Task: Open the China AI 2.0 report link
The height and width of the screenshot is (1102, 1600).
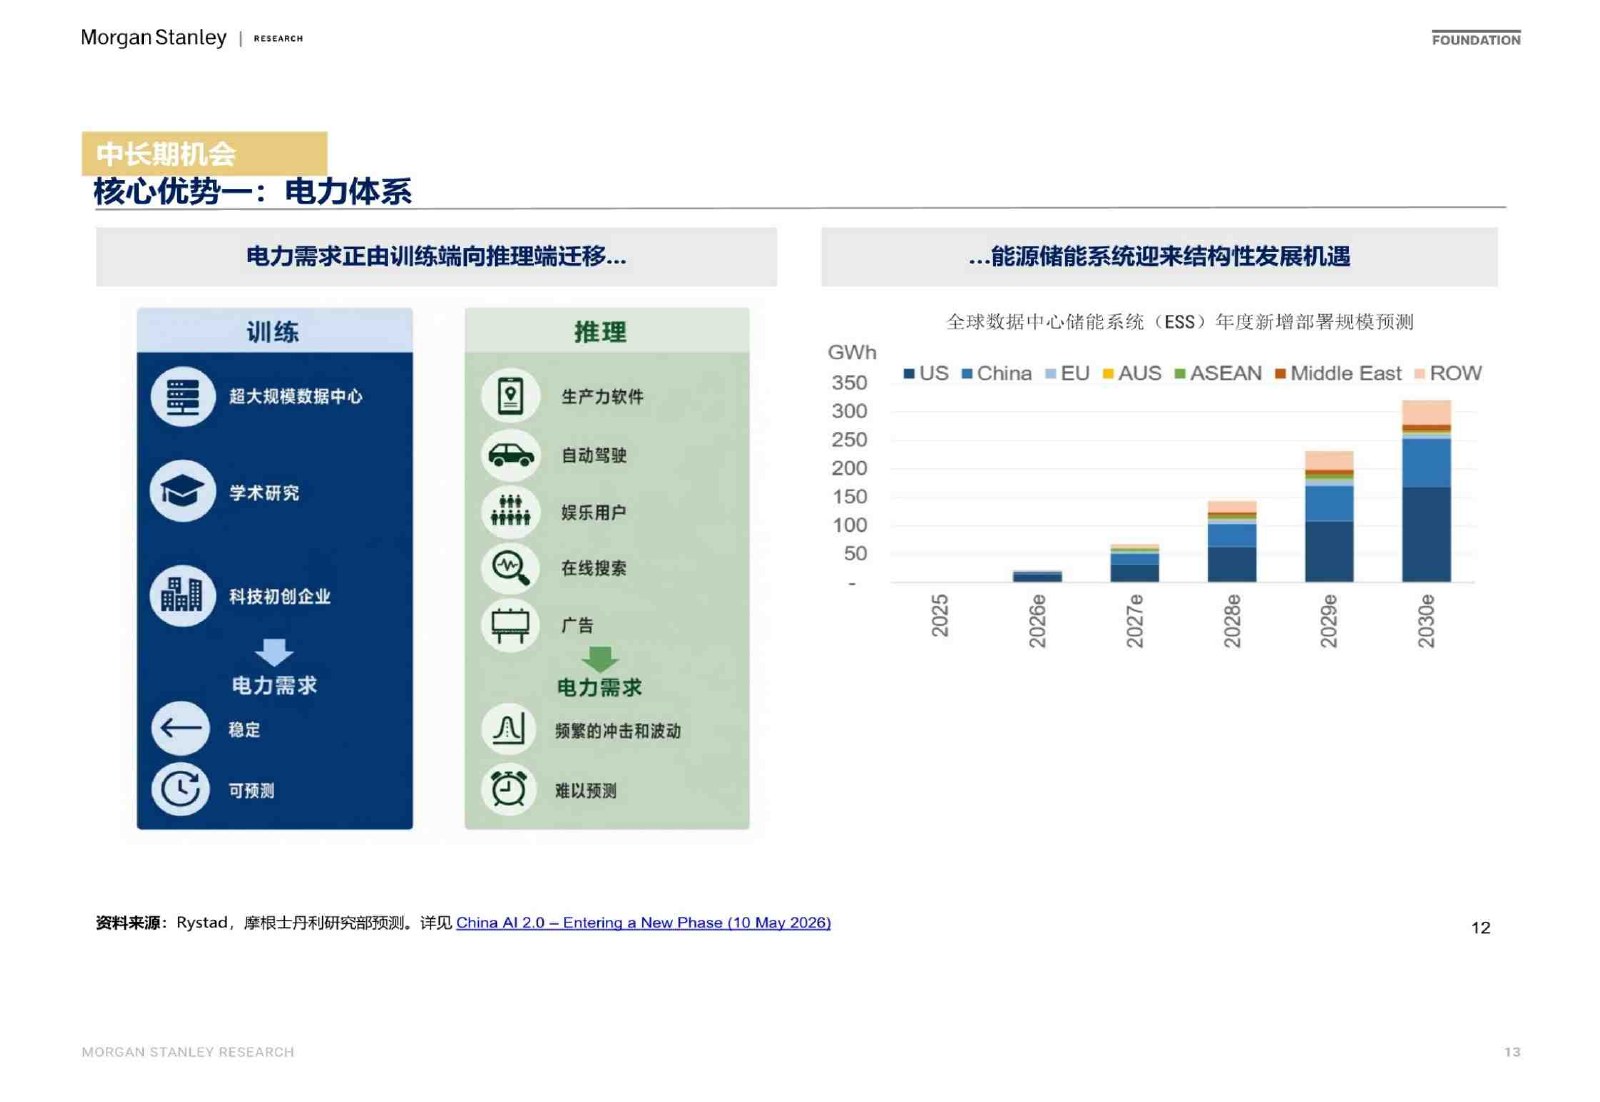Action: (643, 922)
